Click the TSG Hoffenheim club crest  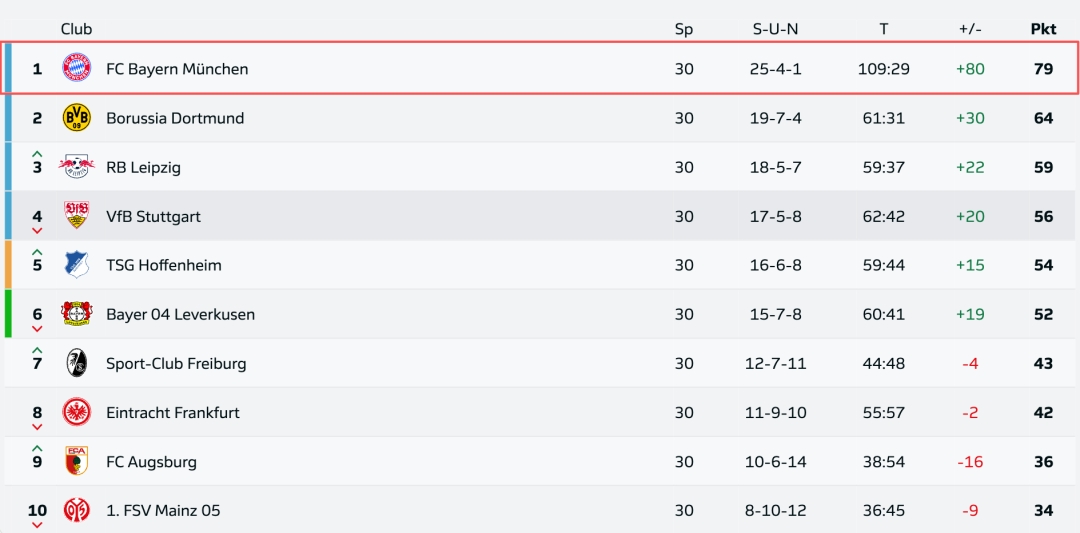tap(77, 265)
